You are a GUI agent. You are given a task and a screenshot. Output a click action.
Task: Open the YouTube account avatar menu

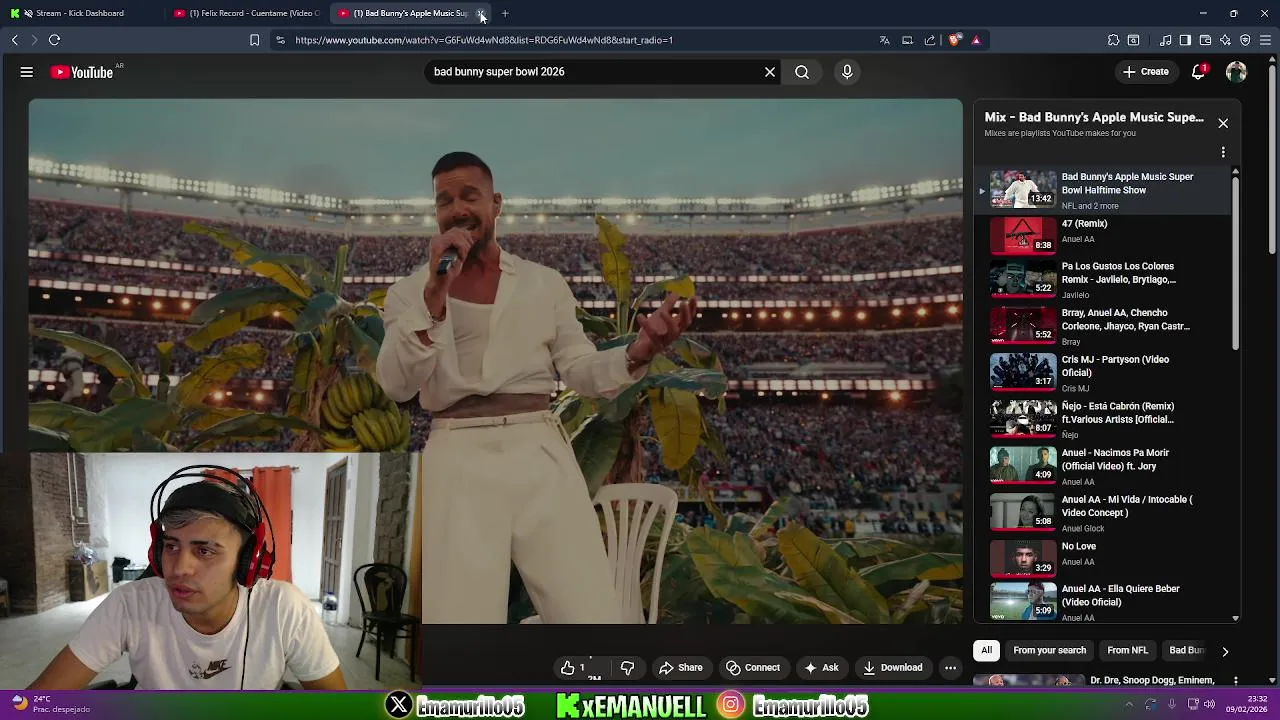[1237, 72]
